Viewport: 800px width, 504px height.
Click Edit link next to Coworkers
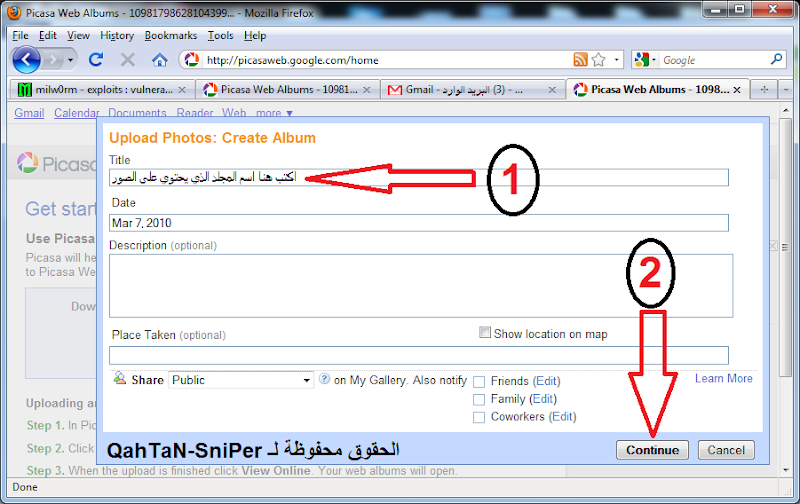pos(563,417)
